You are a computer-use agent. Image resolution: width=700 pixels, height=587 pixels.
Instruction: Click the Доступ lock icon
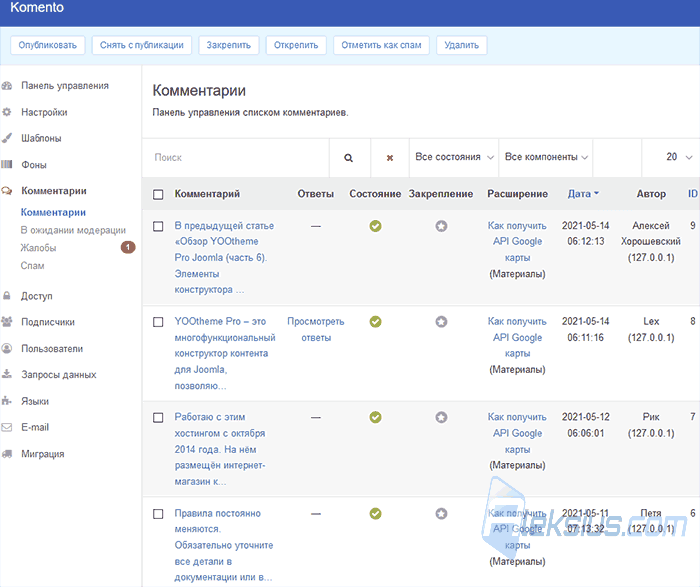pos(7,296)
